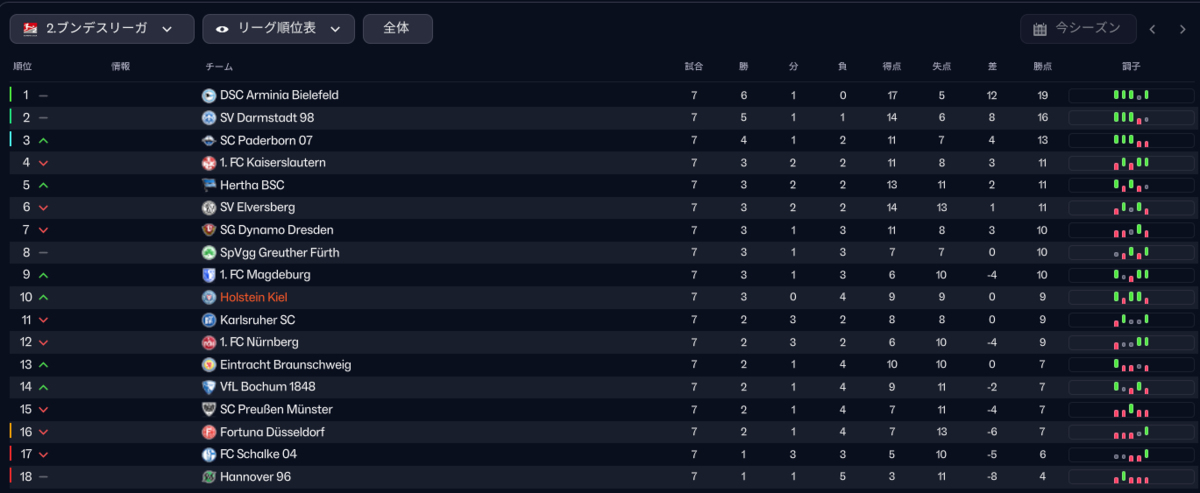Open SV Darmstadt 98 team link
The image size is (1200, 493).
click(267, 118)
